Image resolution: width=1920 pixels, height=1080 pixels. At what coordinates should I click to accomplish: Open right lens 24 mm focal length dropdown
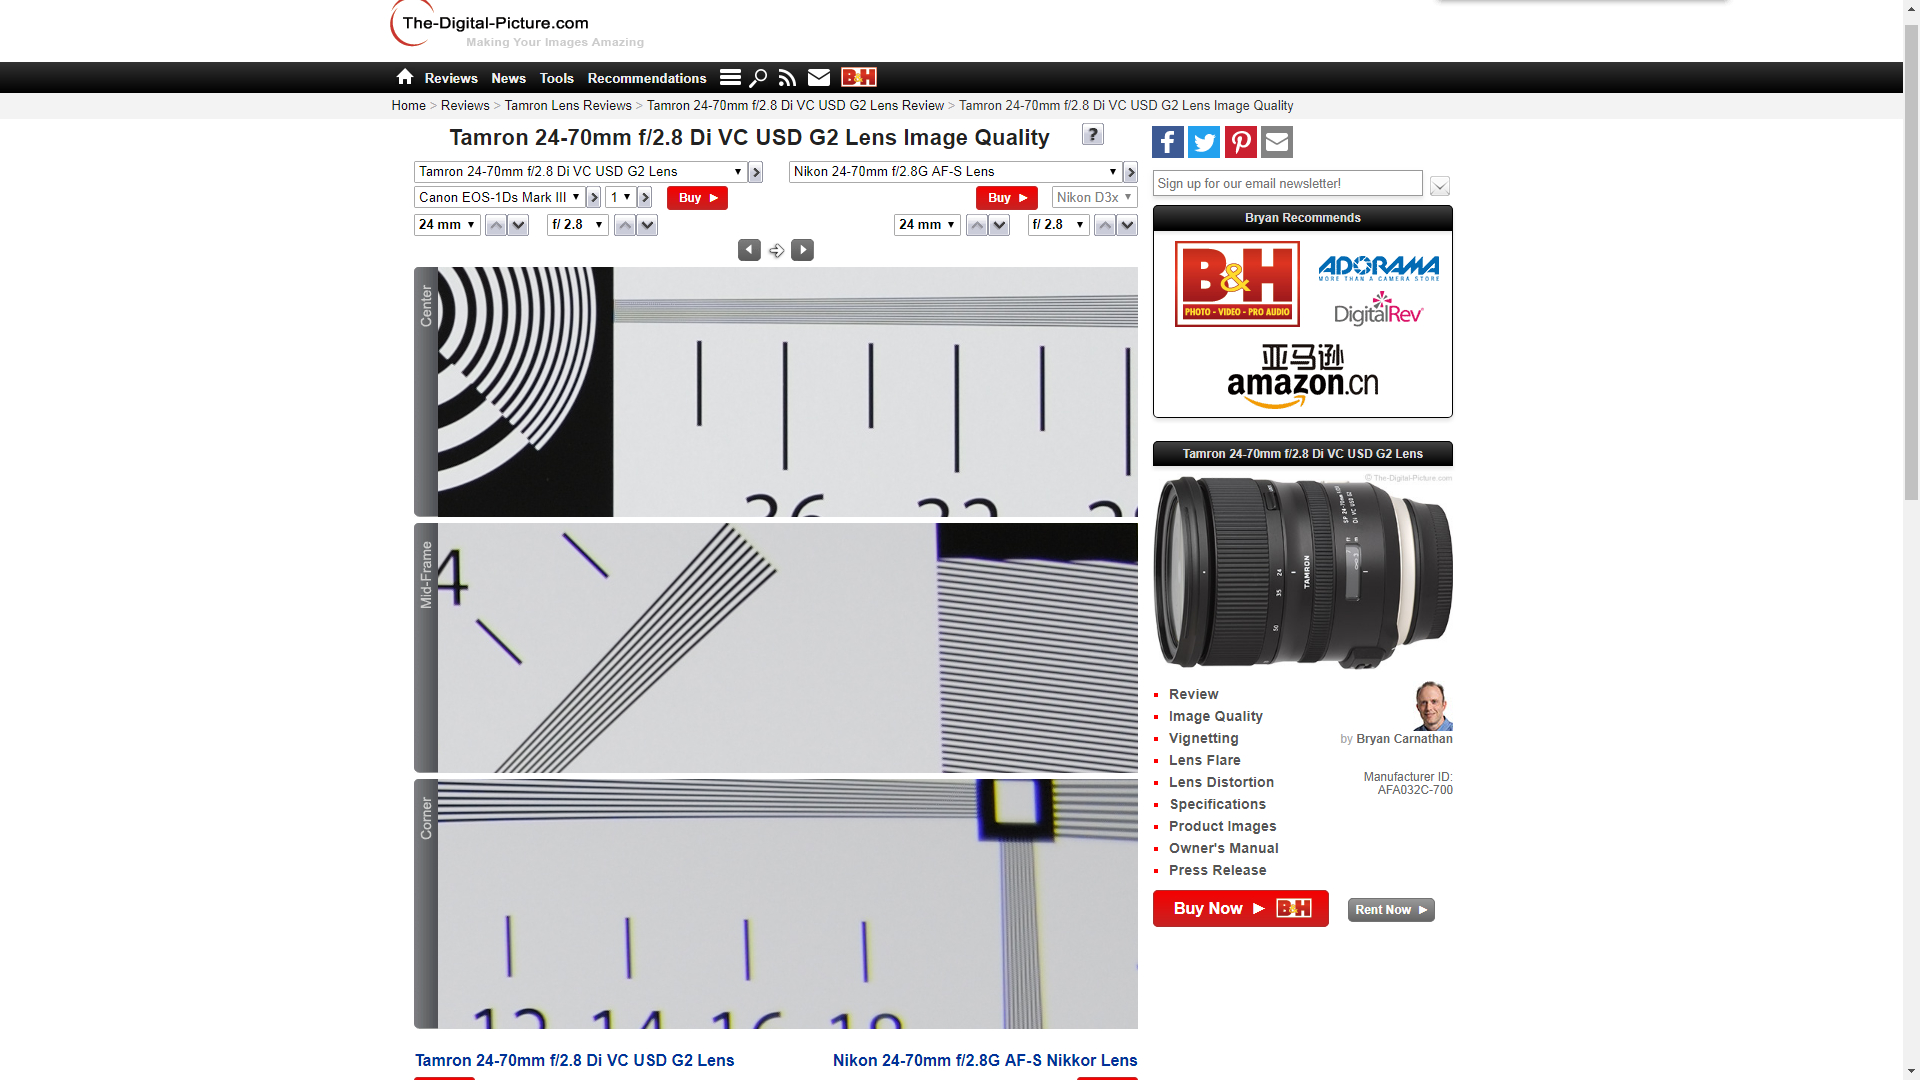(927, 225)
